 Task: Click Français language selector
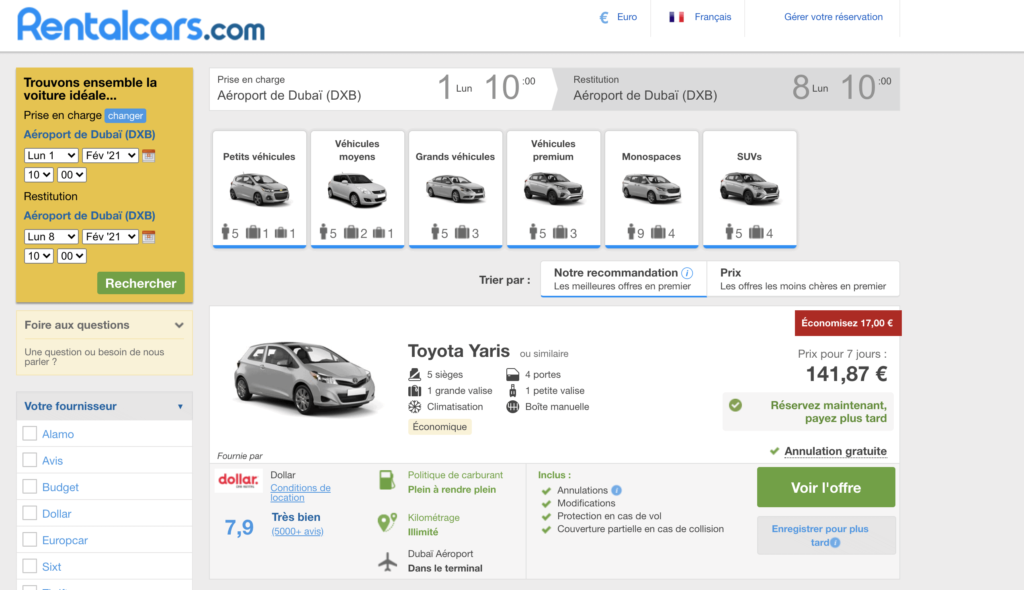[x=699, y=17]
